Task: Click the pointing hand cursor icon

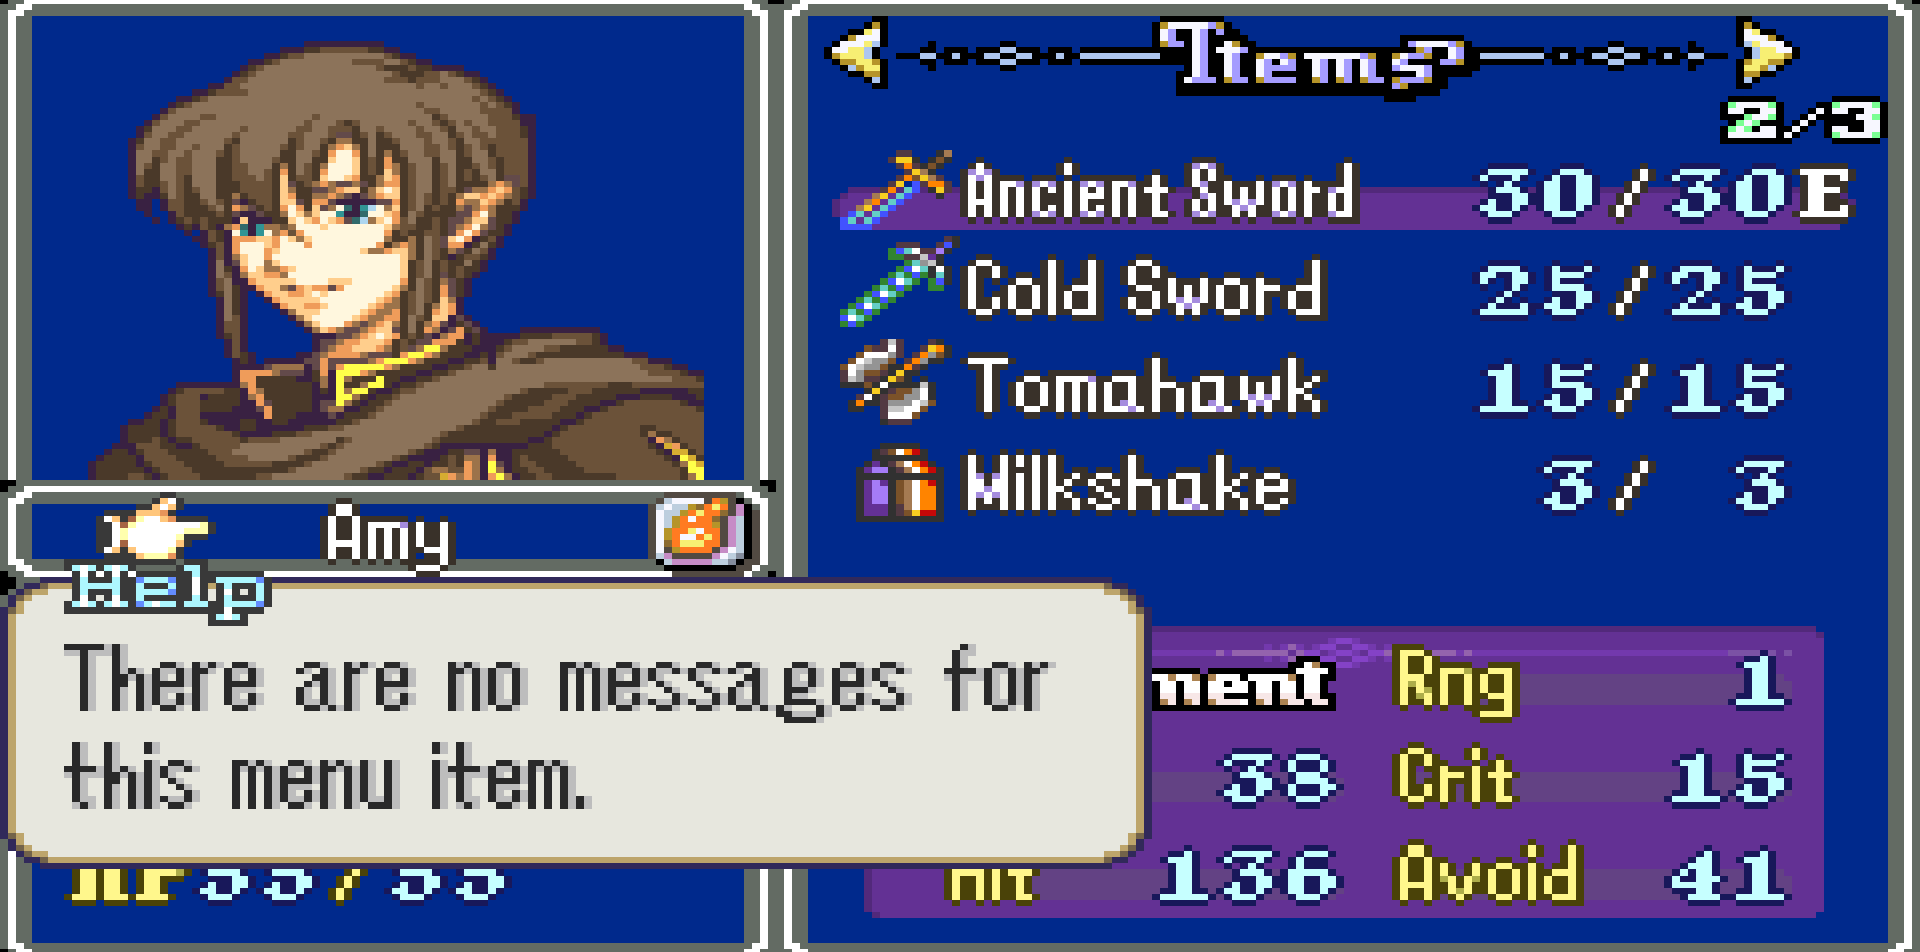Action: point(155,530)
